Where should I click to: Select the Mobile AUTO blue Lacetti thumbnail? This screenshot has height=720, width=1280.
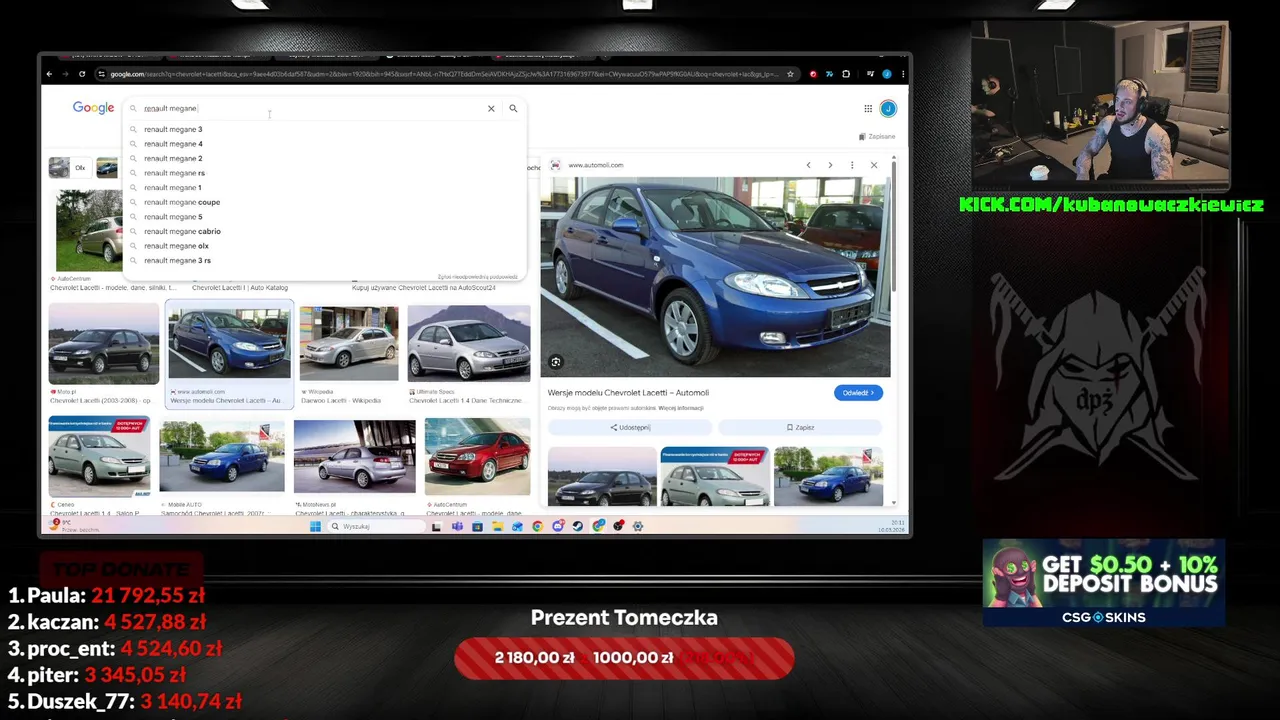(222, 457)
